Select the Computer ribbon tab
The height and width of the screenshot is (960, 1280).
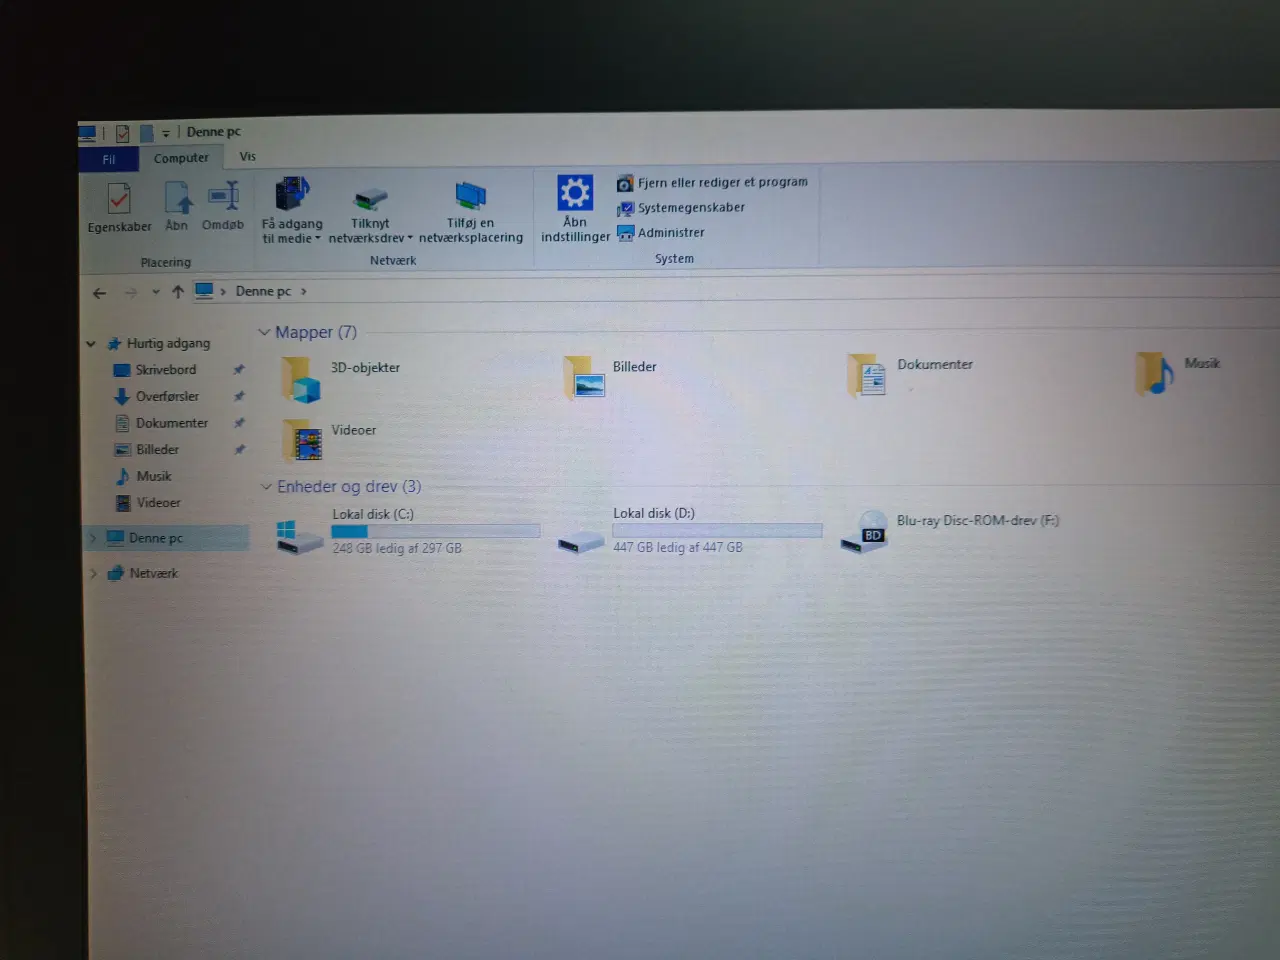point(181,158)
